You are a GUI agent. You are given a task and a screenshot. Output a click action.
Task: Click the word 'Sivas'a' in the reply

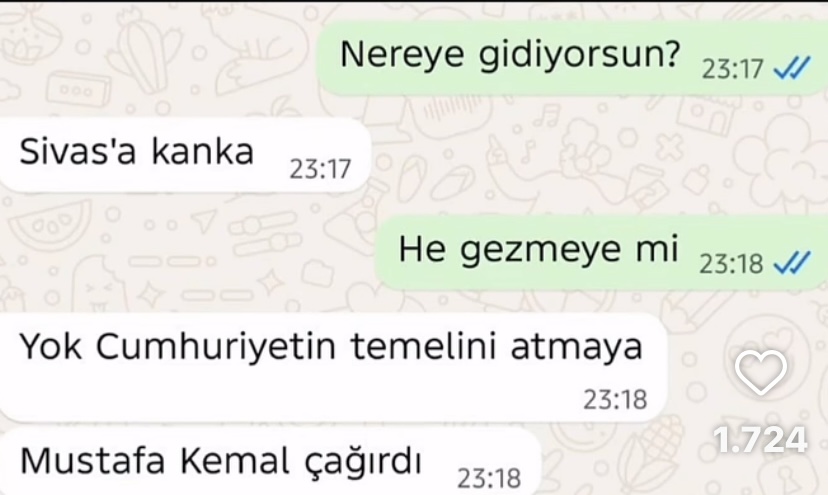[x=78, y=151]
